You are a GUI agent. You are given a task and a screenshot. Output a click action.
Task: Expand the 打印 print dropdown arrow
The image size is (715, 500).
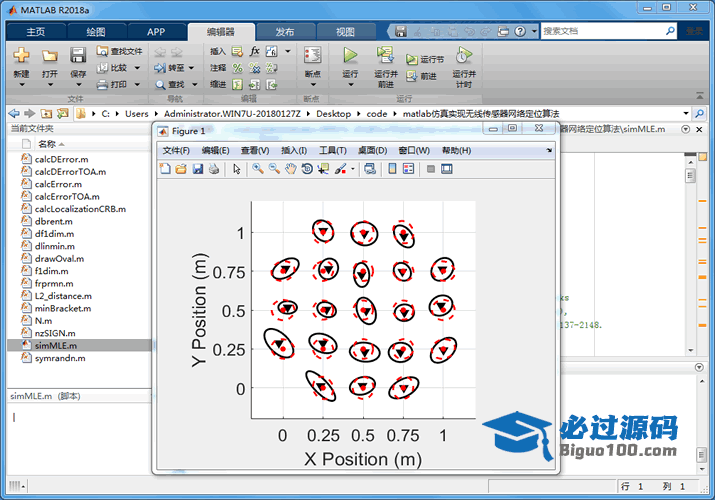[x=136, y=85]
